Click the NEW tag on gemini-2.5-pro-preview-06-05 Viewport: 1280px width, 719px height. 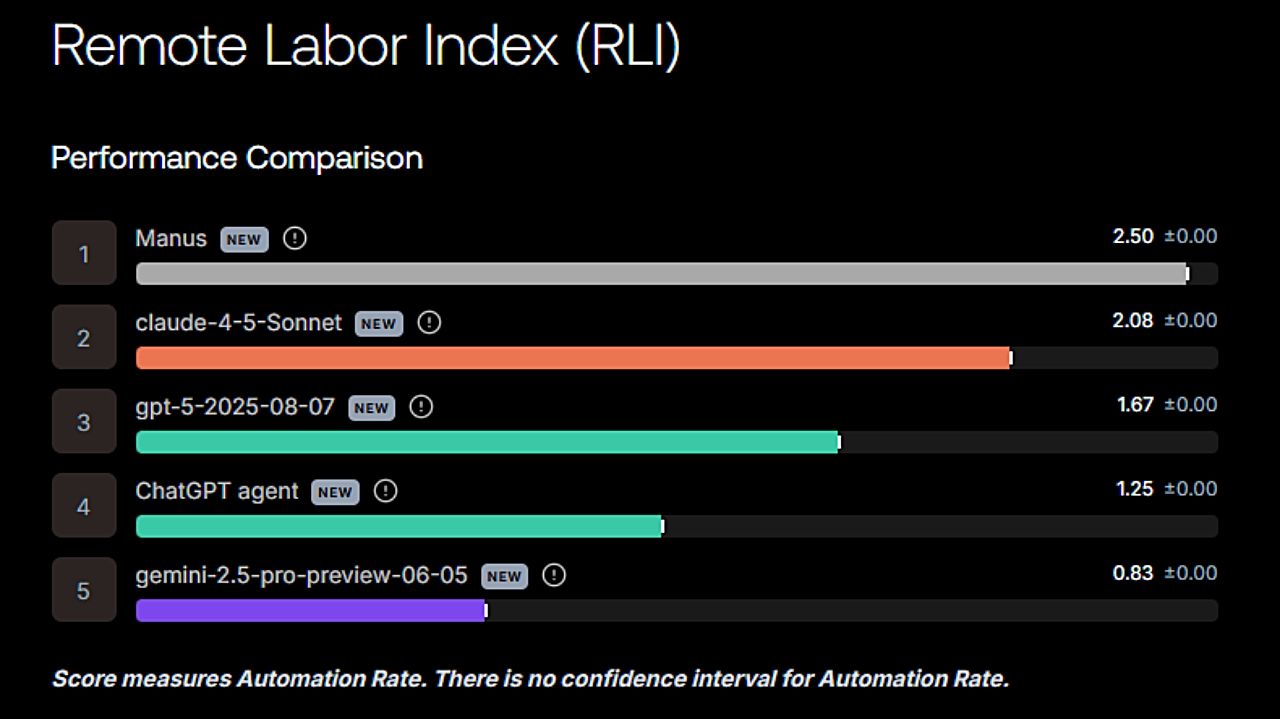[x=504, y=576]
